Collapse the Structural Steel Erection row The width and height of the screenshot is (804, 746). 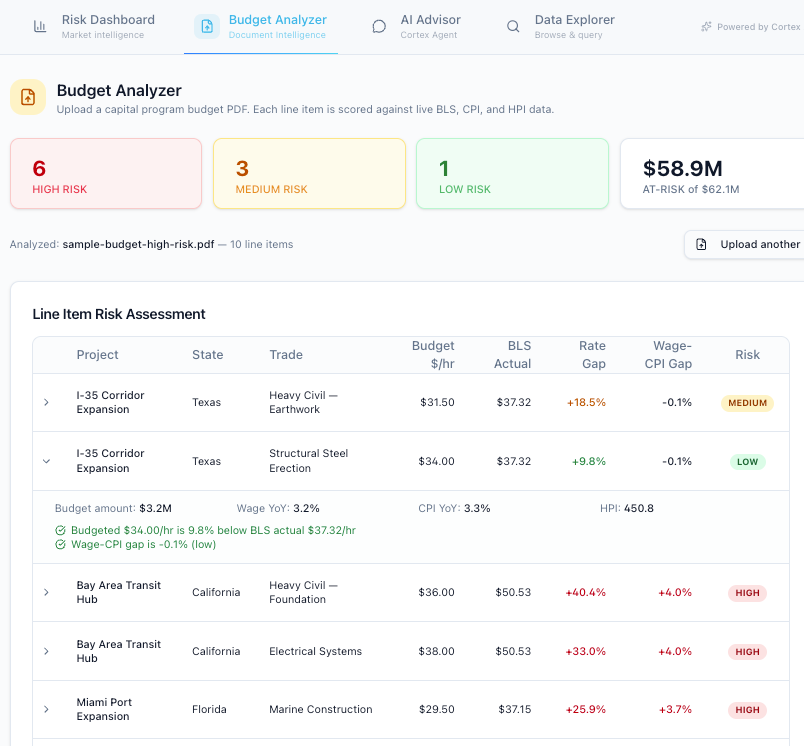coord(46,461)
